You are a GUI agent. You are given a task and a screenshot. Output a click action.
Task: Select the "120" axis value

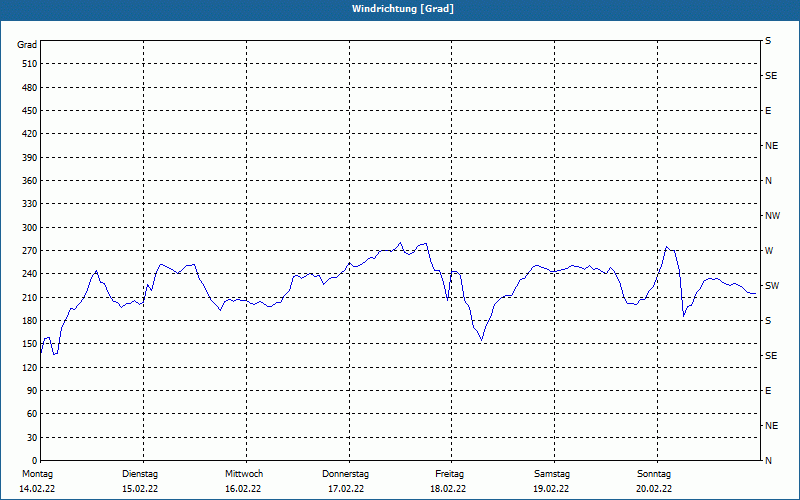(30, 367)
